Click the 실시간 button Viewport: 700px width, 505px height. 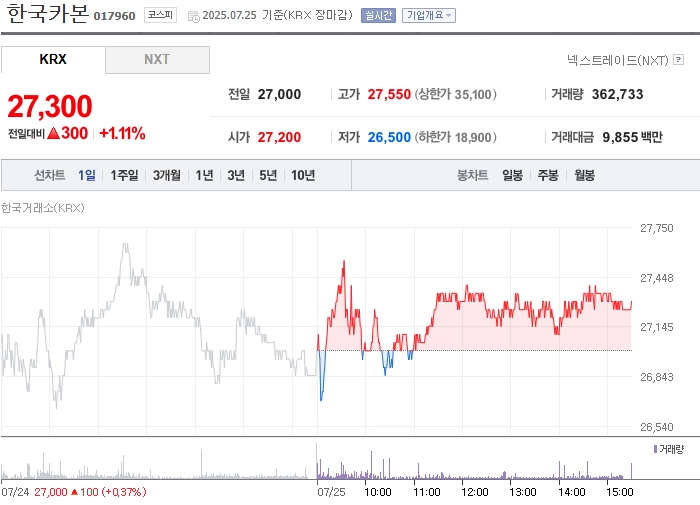[x=378, y=16]
